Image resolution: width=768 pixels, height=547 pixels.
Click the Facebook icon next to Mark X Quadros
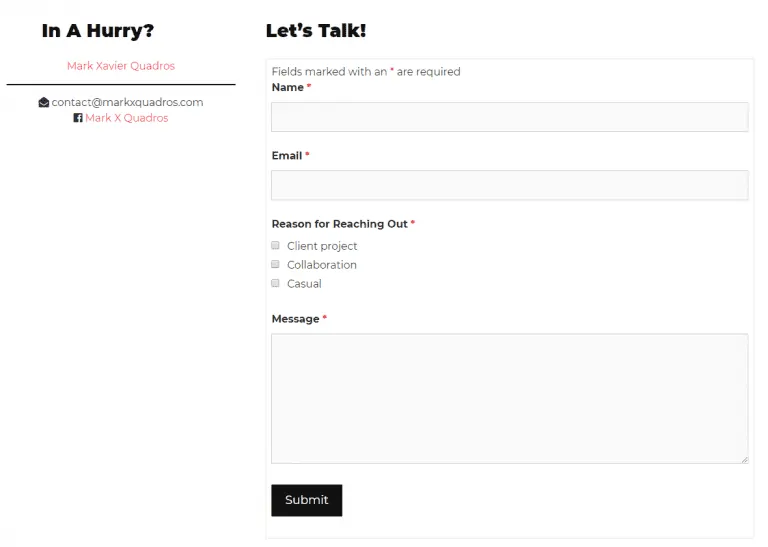point(78,118)
